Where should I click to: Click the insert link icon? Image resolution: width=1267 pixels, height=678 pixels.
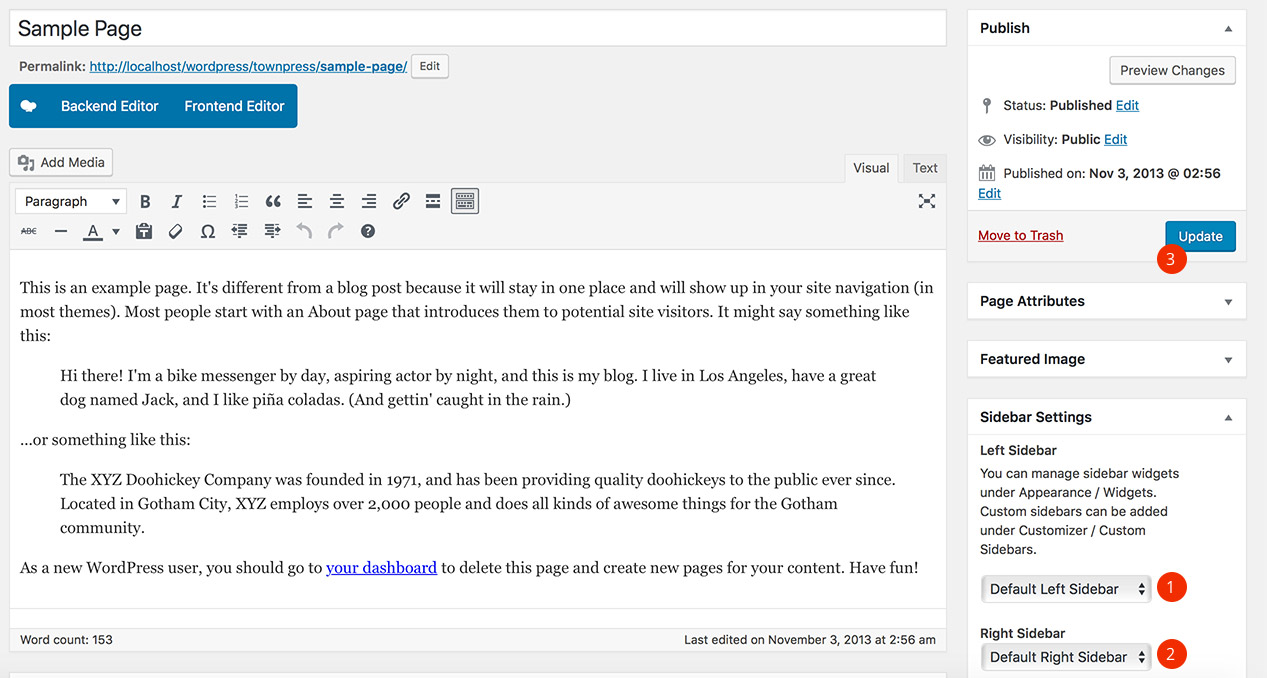(x=401, y=201)
